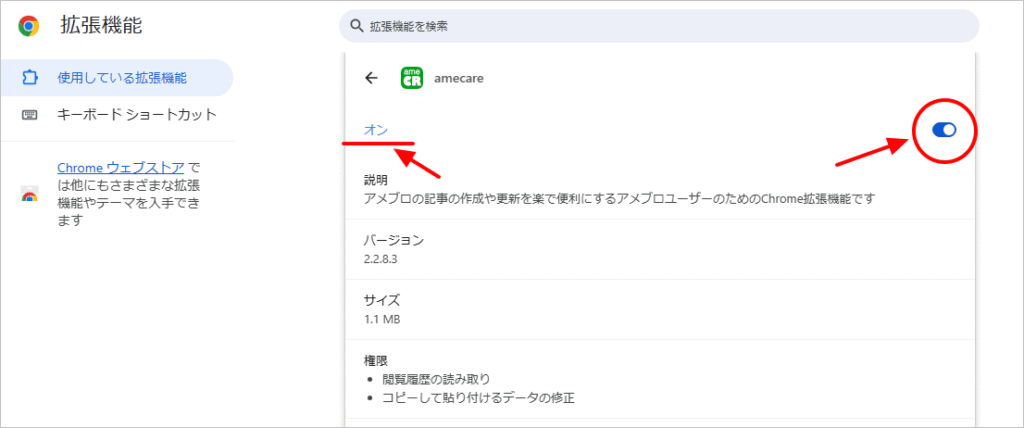Click the Chrome Web Store rainbow icon
Screen dimensions: 1024x428
coord(29,195)
